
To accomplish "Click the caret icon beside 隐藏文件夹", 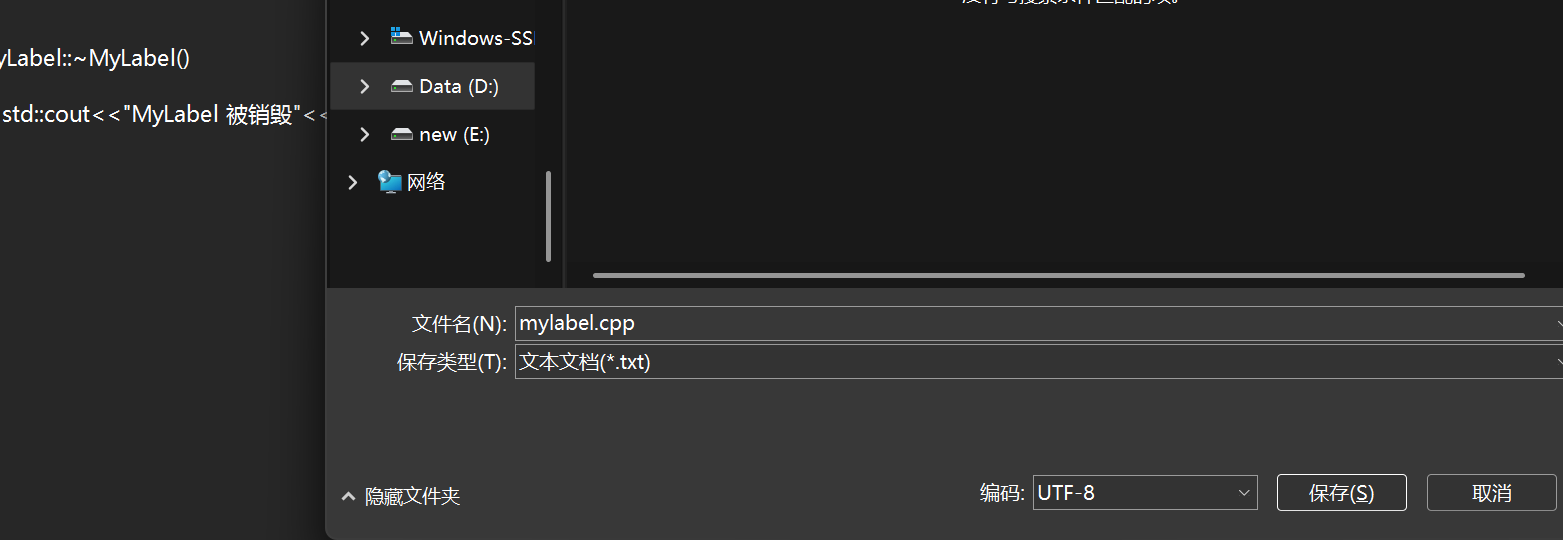I will tap(348, 496).
